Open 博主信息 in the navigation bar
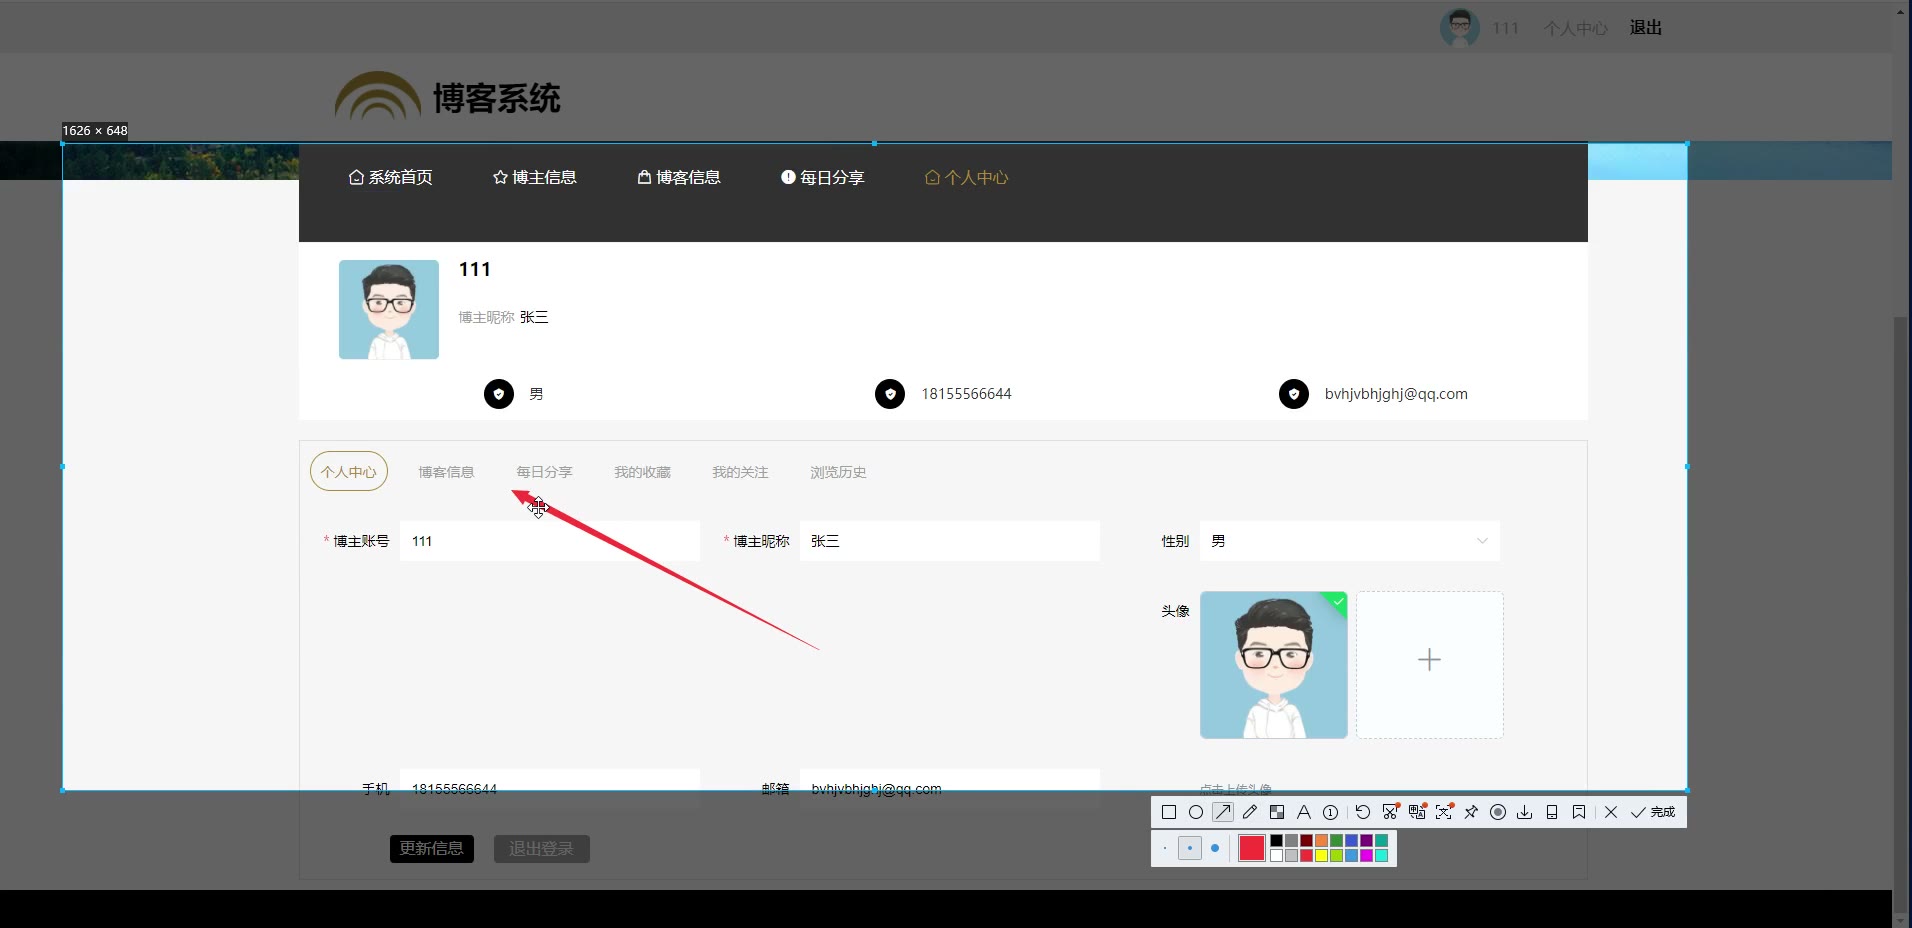Screen dimensions: 1912x928 534,177
